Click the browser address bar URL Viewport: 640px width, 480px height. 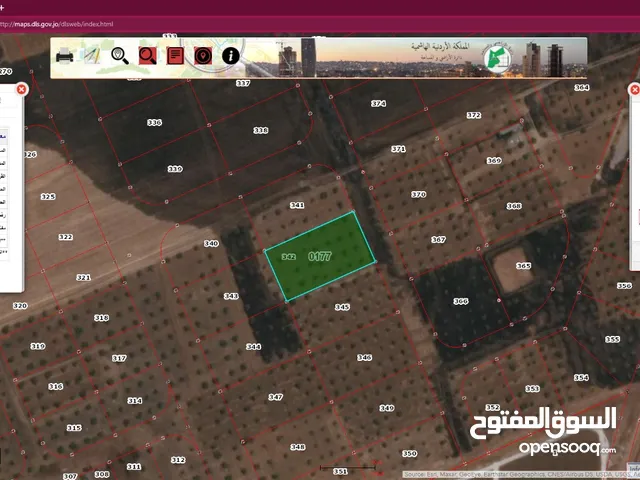(56, 24)
